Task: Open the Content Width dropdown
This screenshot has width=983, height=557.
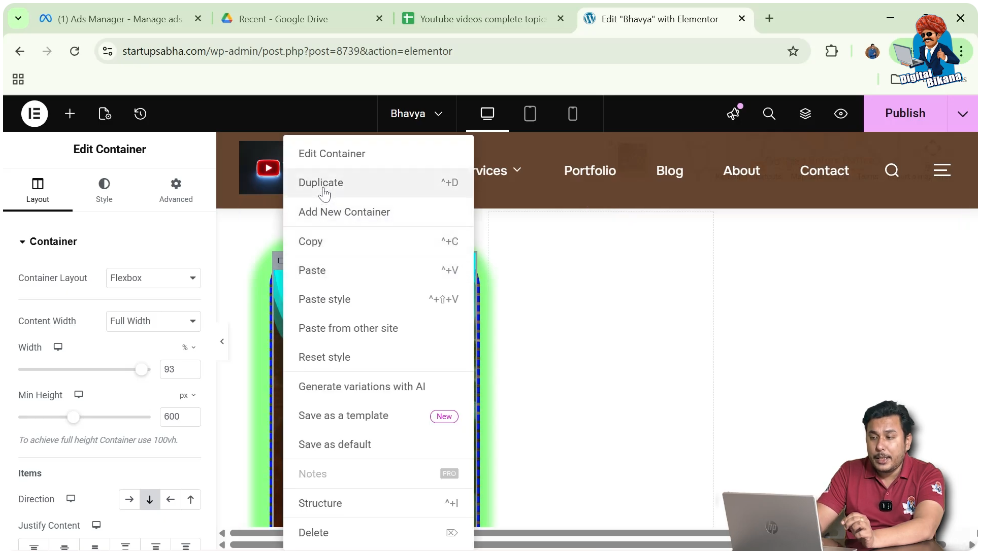Action: pyautogui.click(x=153, y=321)
